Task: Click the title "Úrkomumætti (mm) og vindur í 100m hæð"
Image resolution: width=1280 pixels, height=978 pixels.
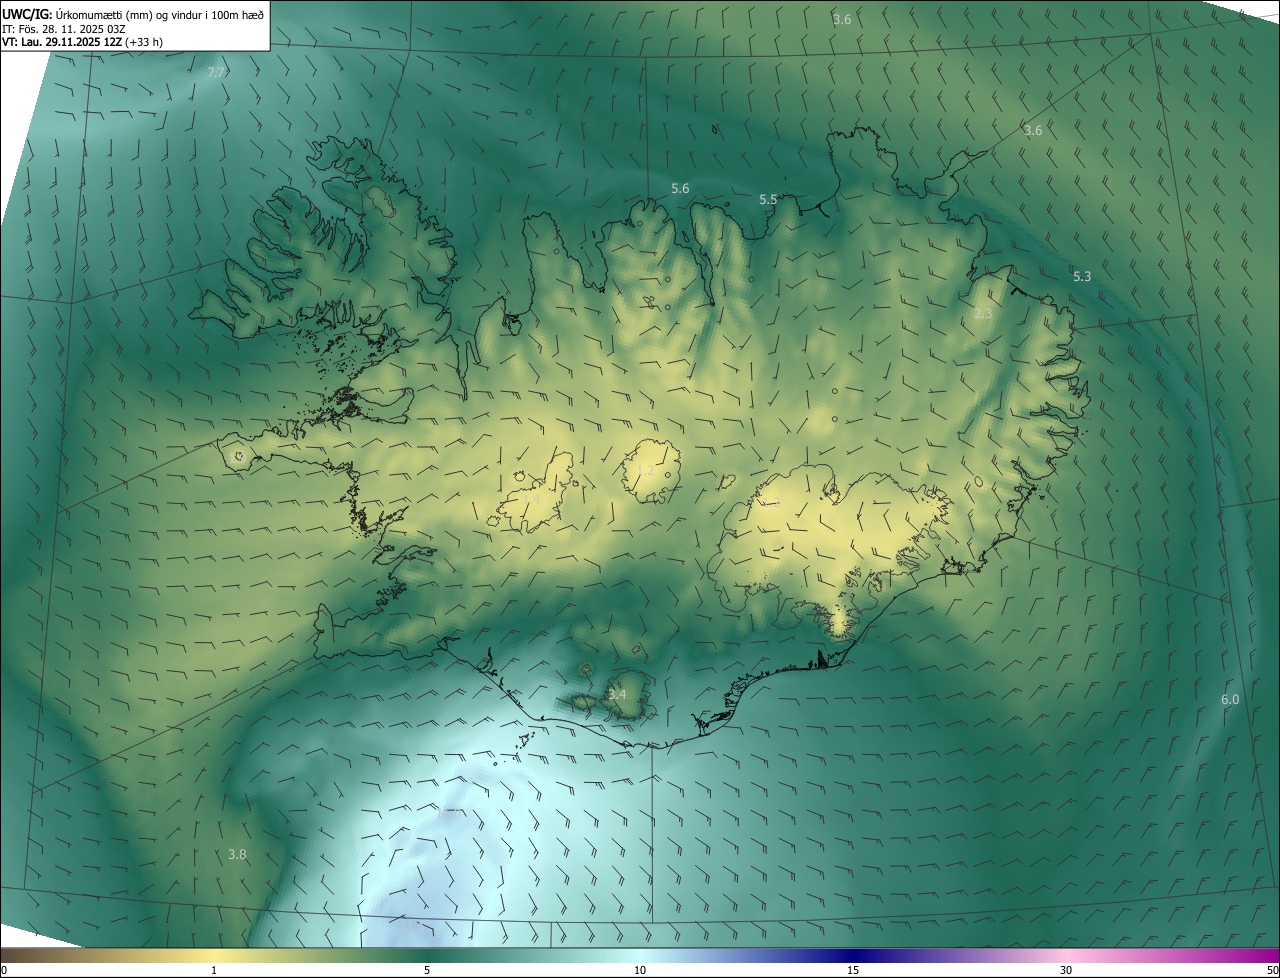Action: [159, 15]
